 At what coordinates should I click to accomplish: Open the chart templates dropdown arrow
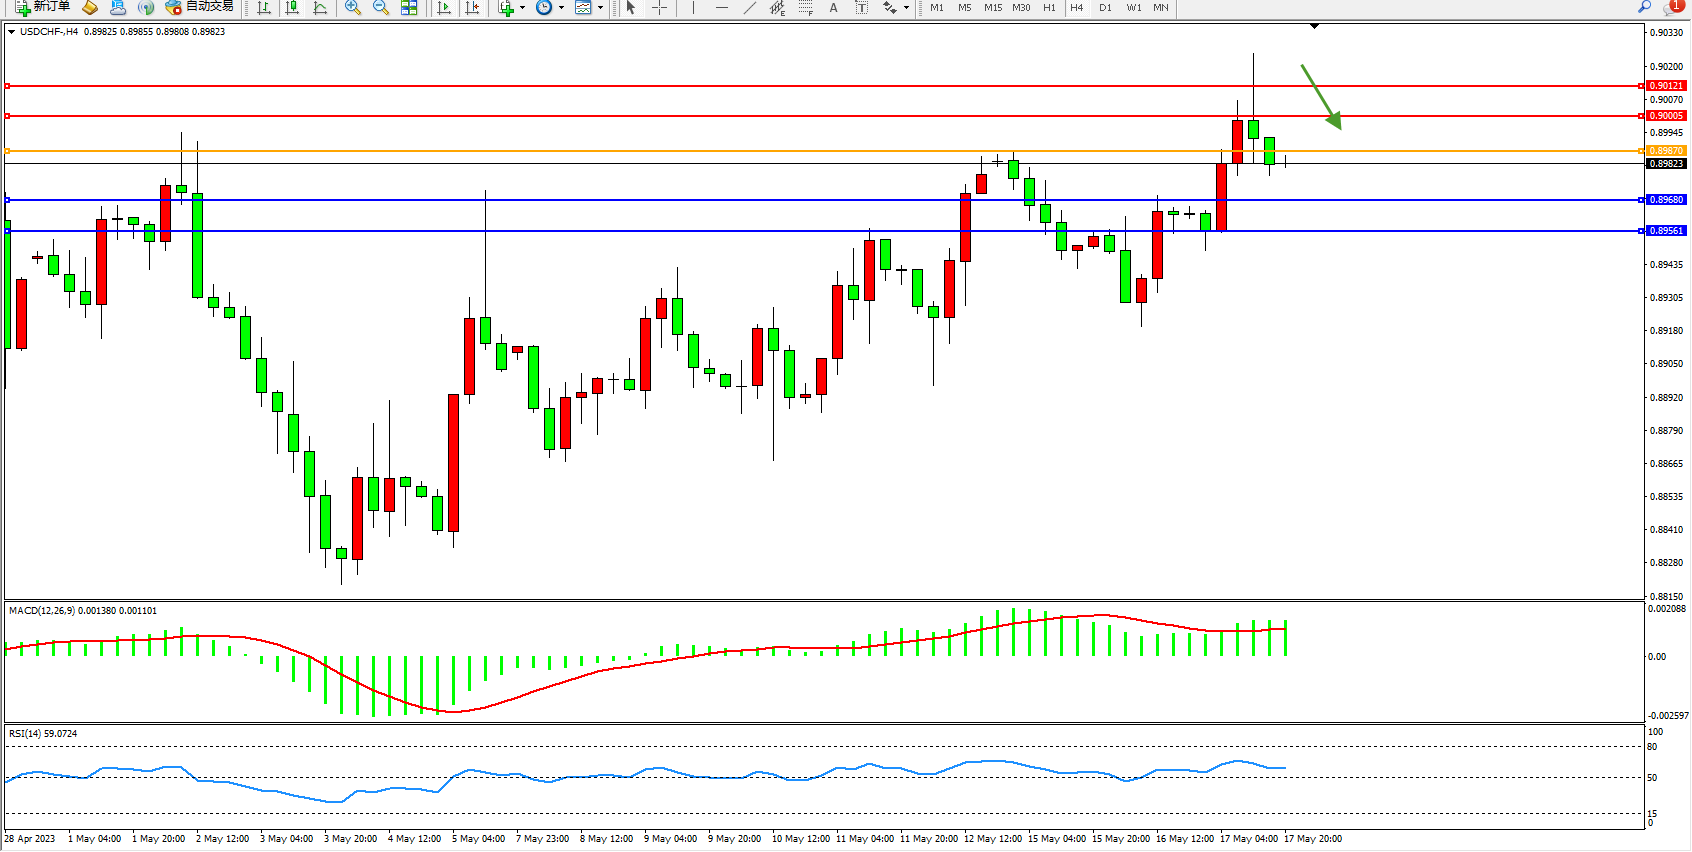pyautogui.click(x=600, y=8)
